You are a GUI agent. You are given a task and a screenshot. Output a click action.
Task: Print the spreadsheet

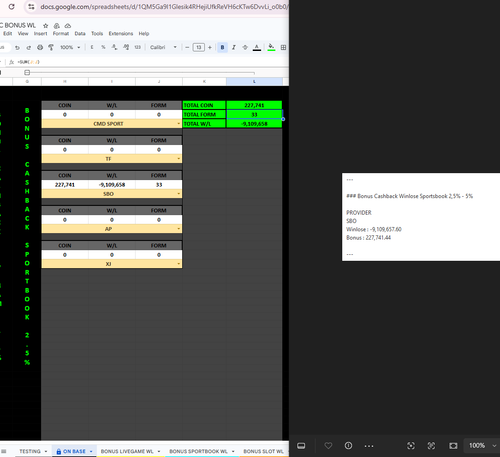40,48
